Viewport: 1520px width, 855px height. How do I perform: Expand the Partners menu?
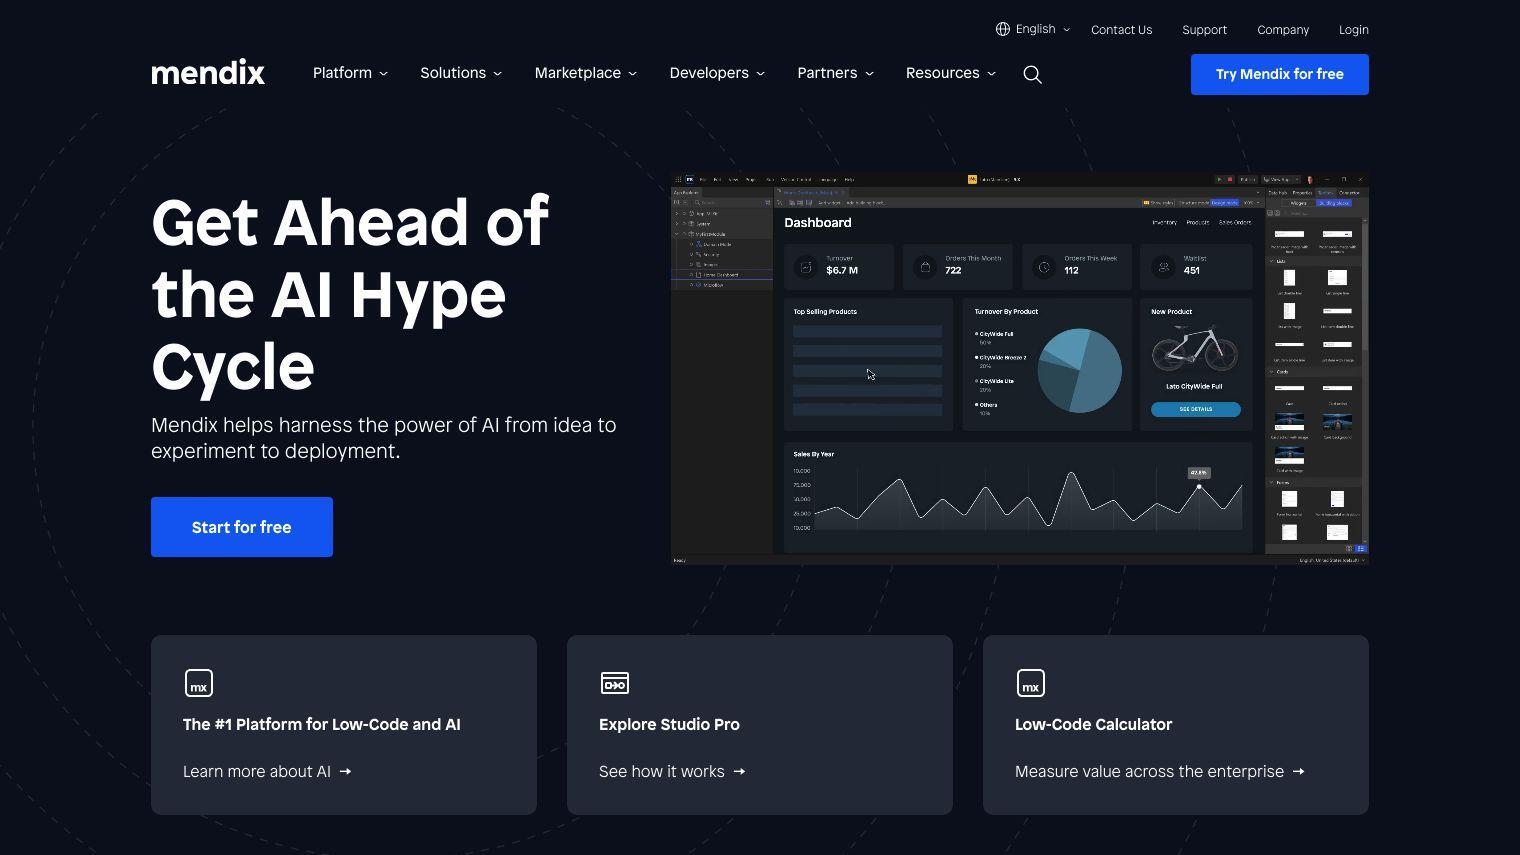pos(835,73)
